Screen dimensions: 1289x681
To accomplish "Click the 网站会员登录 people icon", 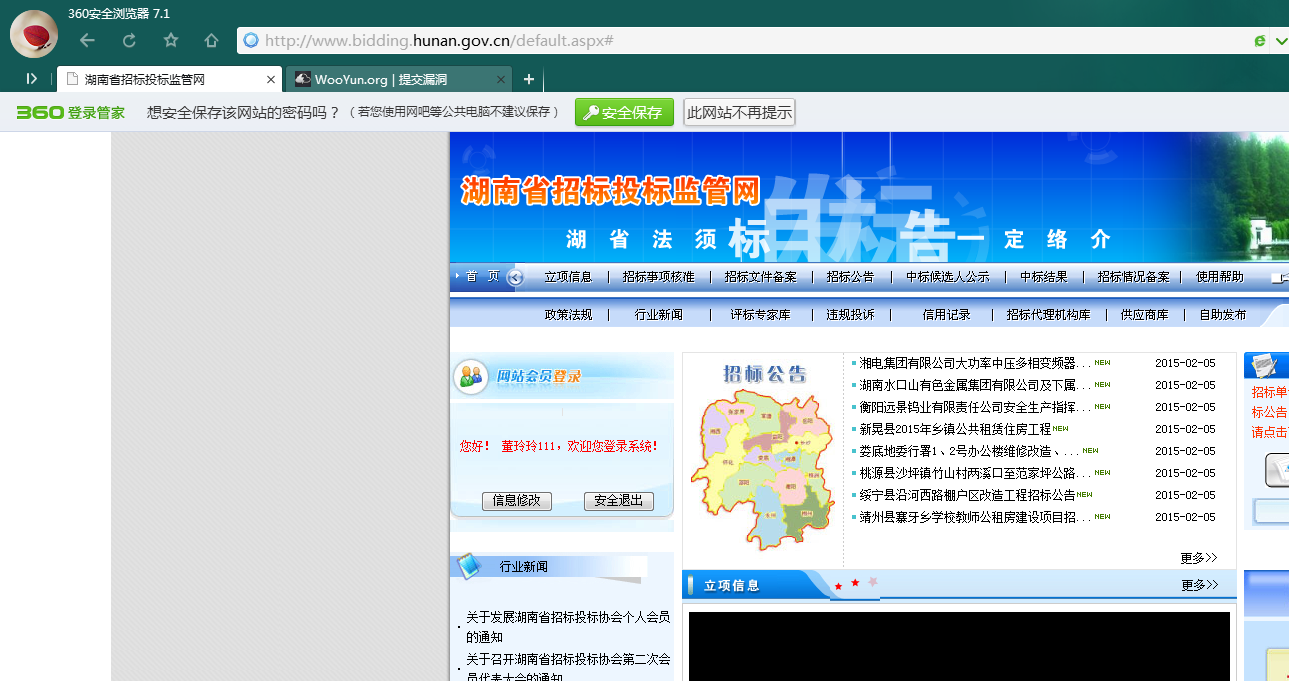I will [470, 376].
